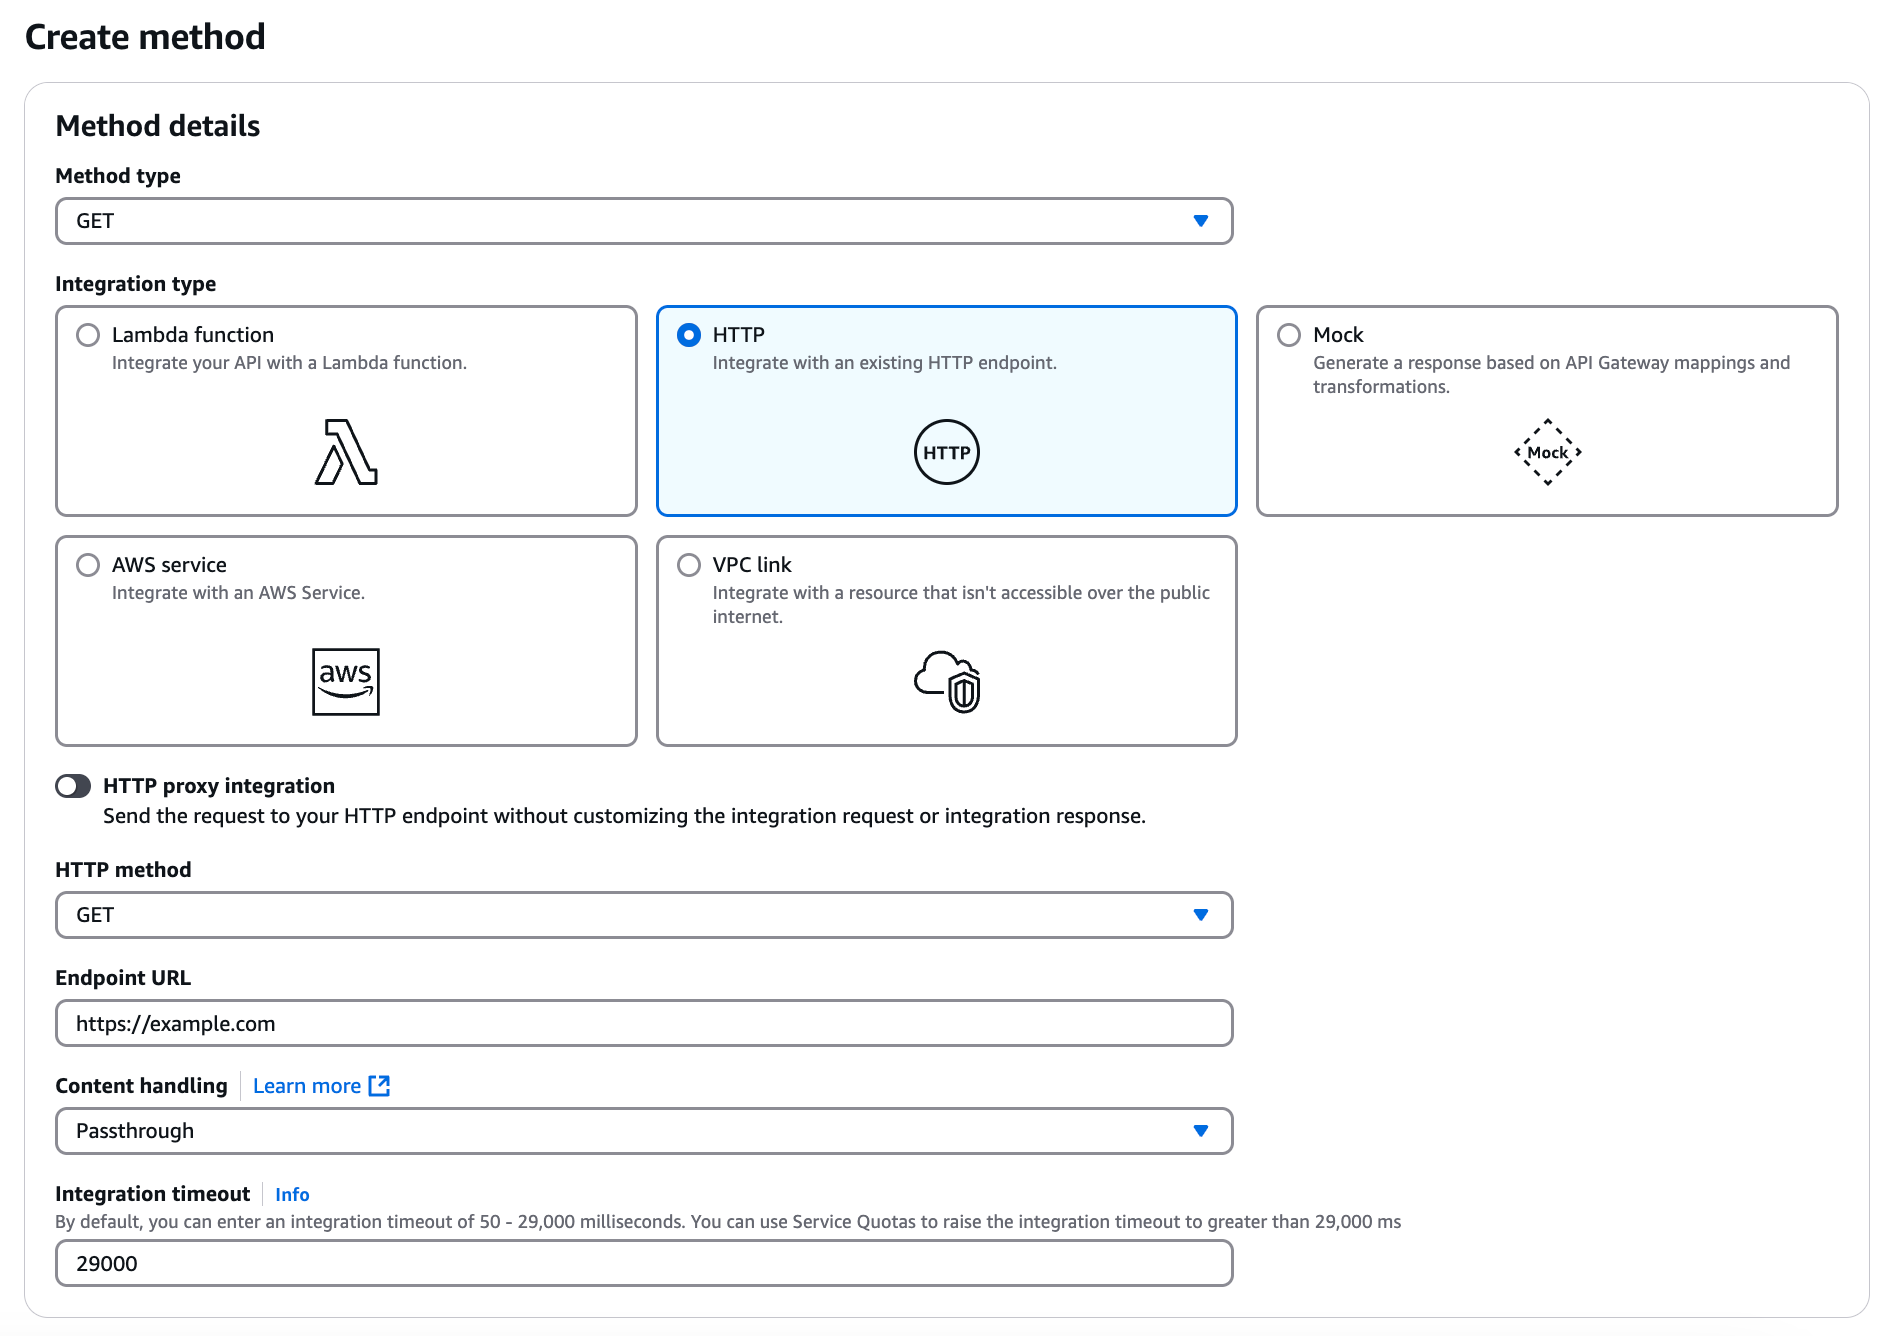Click the AWS logo icon

tap(346, 682)
